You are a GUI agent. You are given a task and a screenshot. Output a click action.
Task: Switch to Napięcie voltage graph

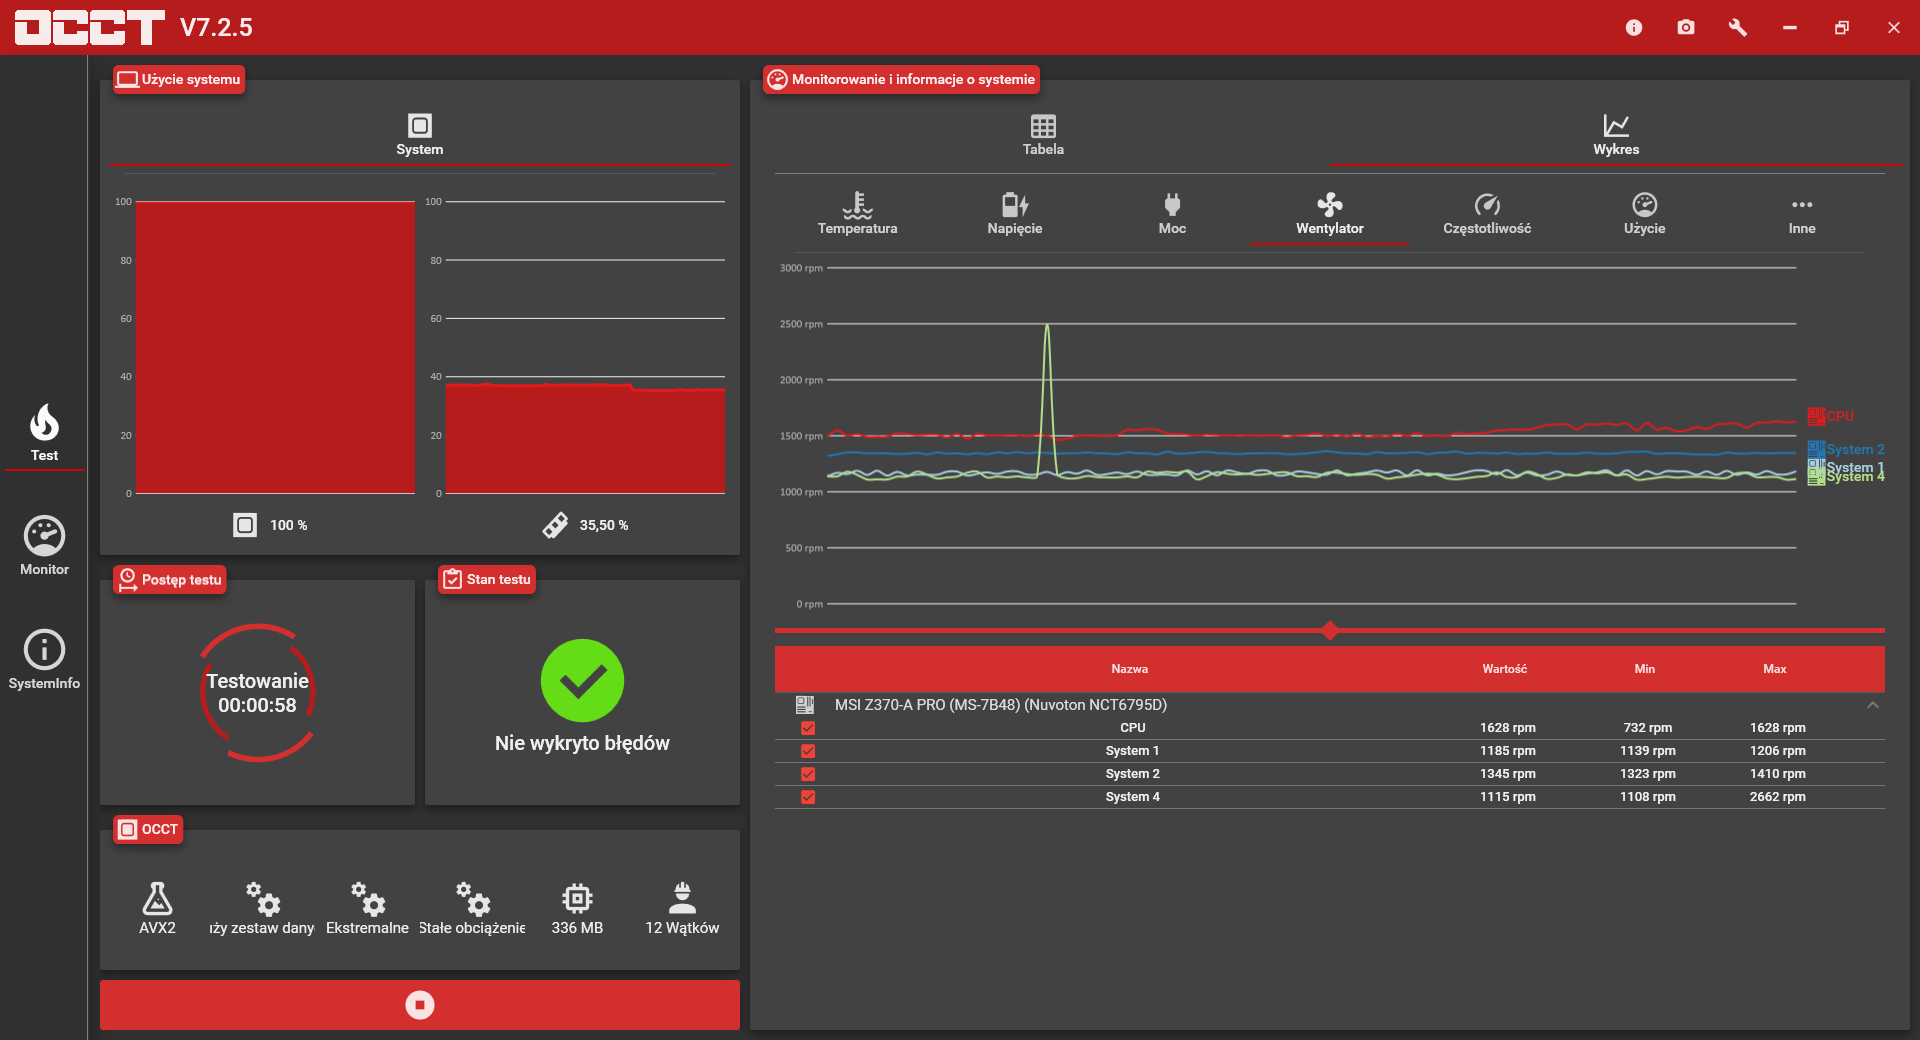pos(1014,214)
